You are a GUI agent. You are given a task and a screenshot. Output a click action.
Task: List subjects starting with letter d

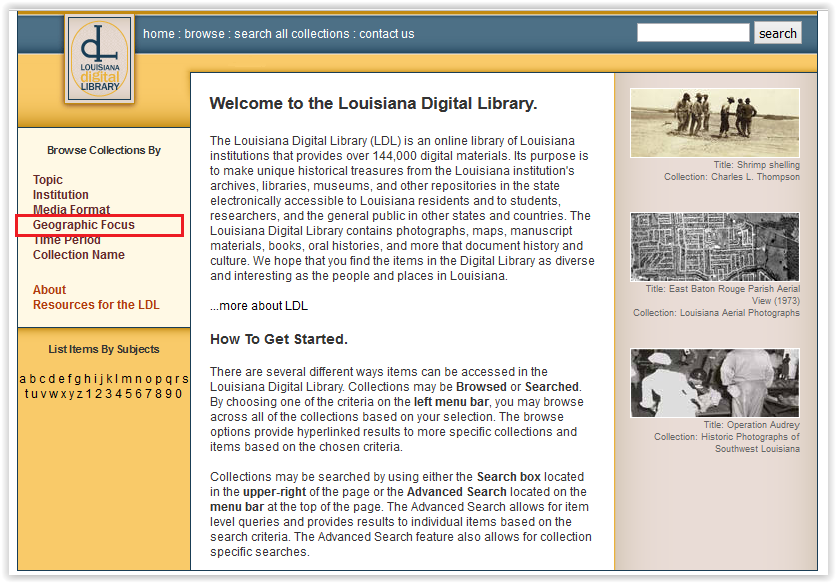pyautogui.click(x=52, y=379)
